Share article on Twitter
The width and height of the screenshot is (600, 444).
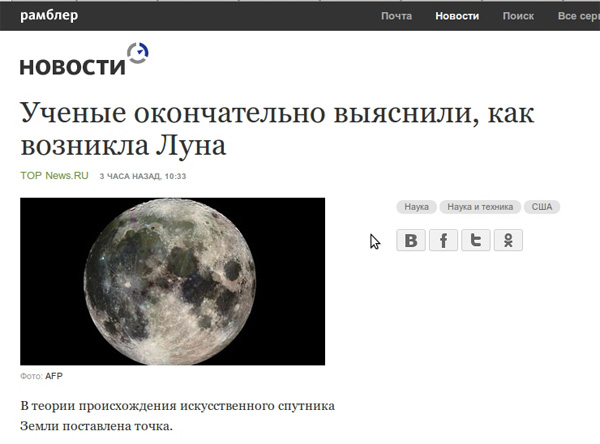476,240
